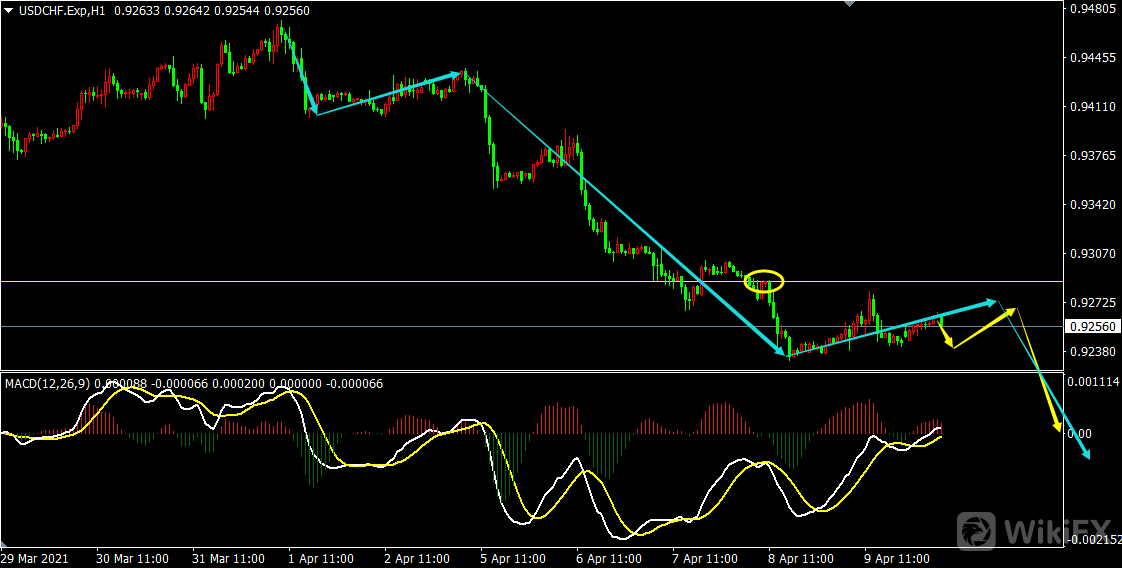Select the short yellow down arrow after last candle
This screenshot has height=568, width=1122.
[945, 333]
